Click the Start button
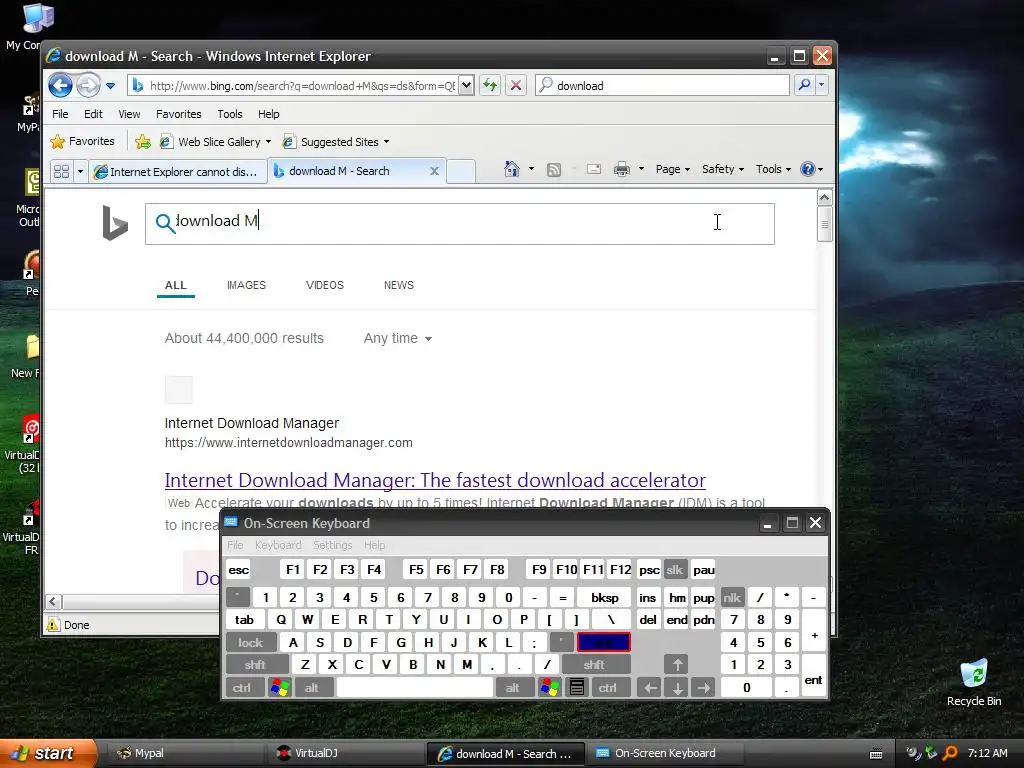Screen dimensions: 1024x768 coord(48,753)
